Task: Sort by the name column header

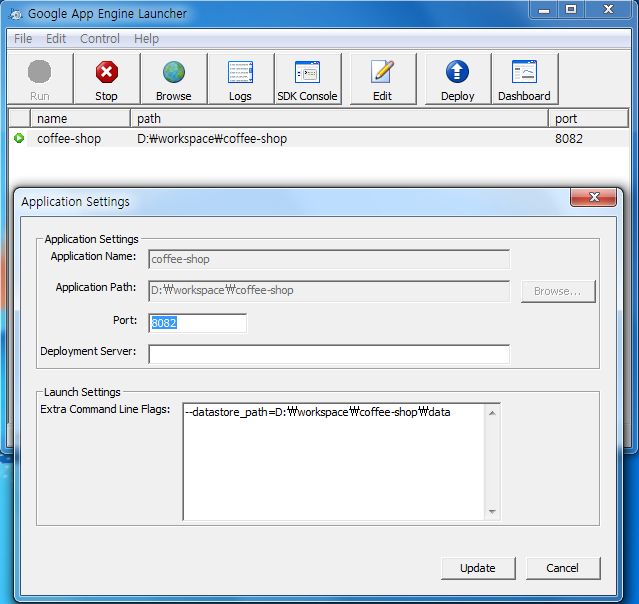Action: (x=80, y=119)
